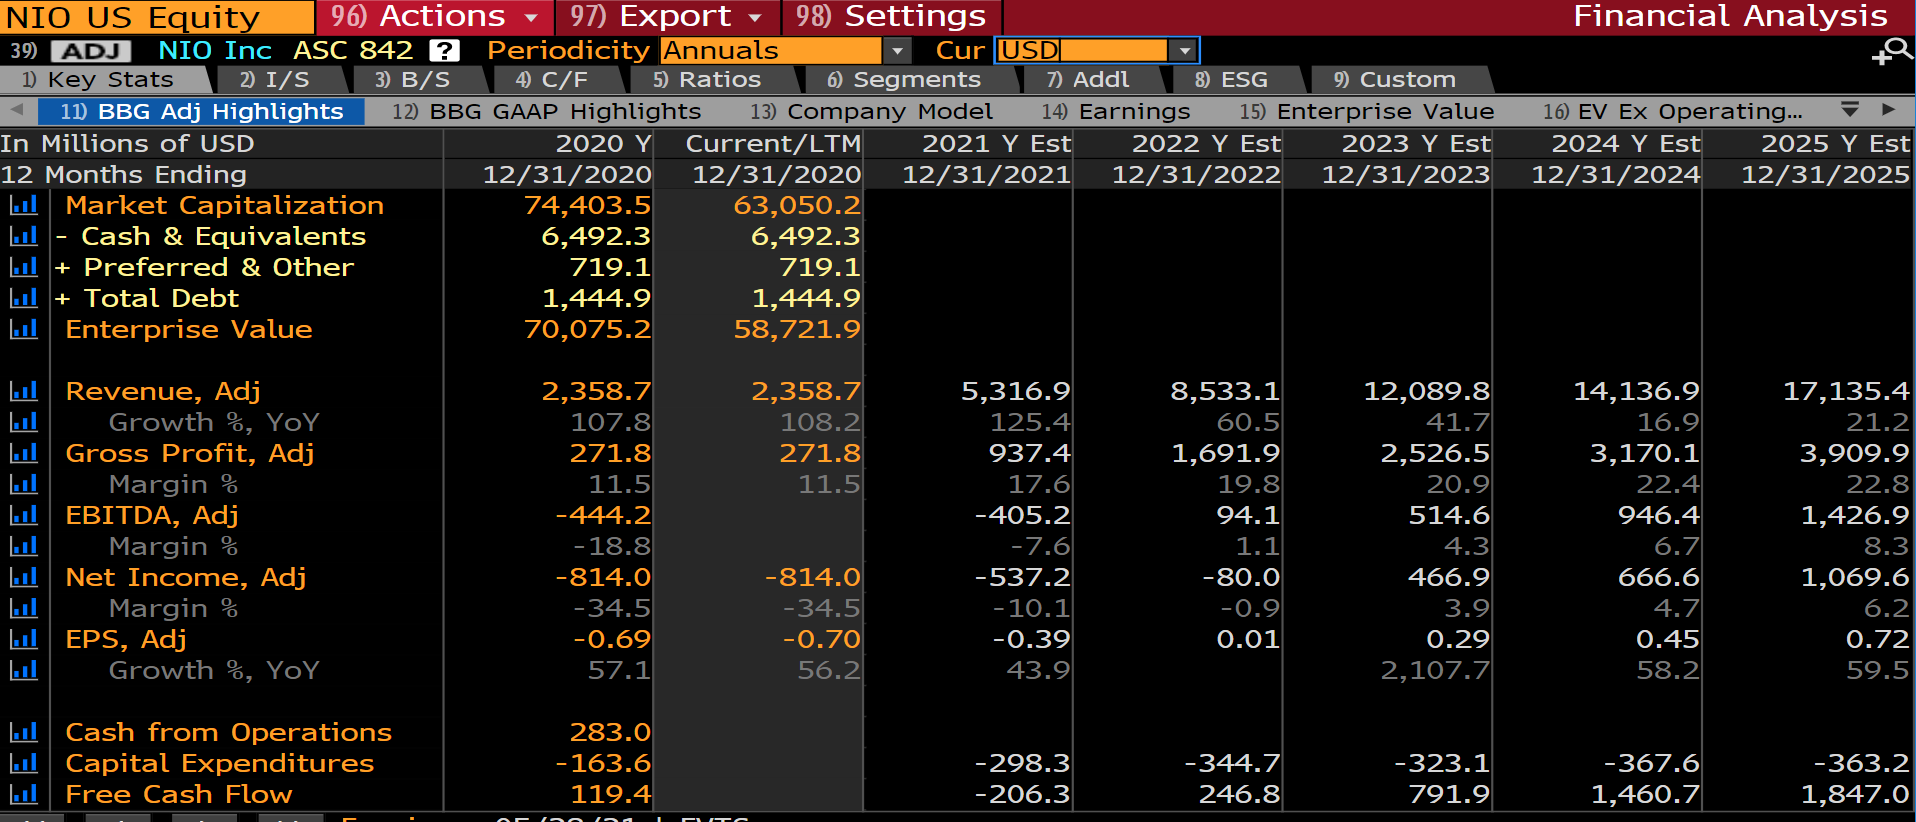Open chart icon for Net Income Margin % row
Screen dimensions: 1916x822
[x=23, y=608]
